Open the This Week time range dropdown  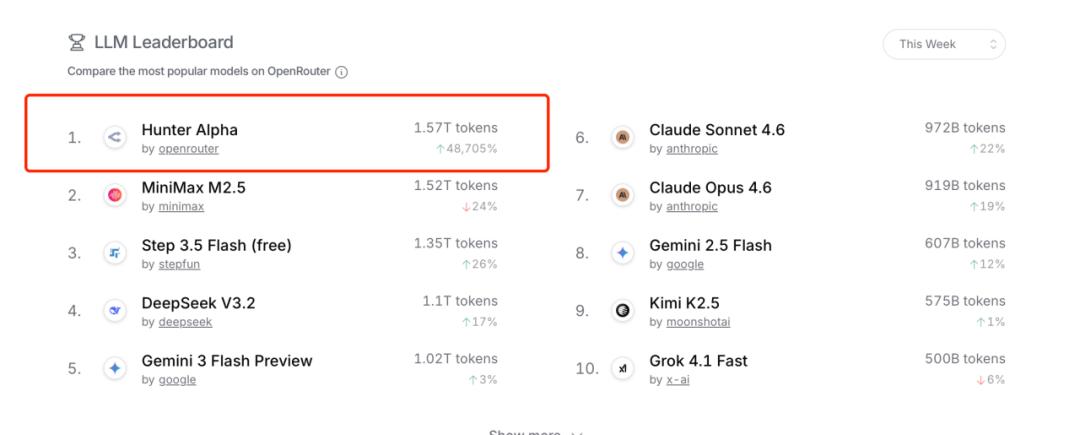943,44
